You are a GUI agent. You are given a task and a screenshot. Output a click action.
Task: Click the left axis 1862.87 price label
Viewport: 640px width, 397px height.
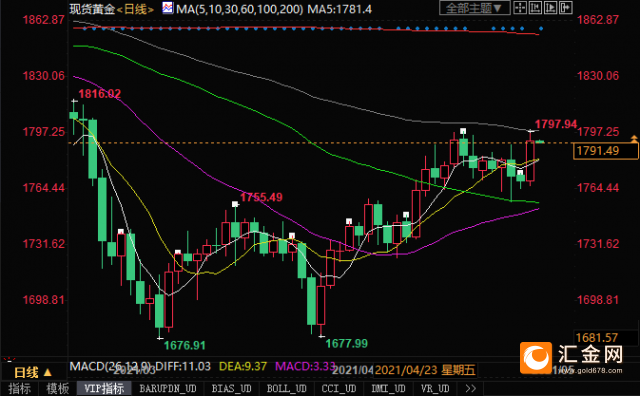(x=44, y=20)
